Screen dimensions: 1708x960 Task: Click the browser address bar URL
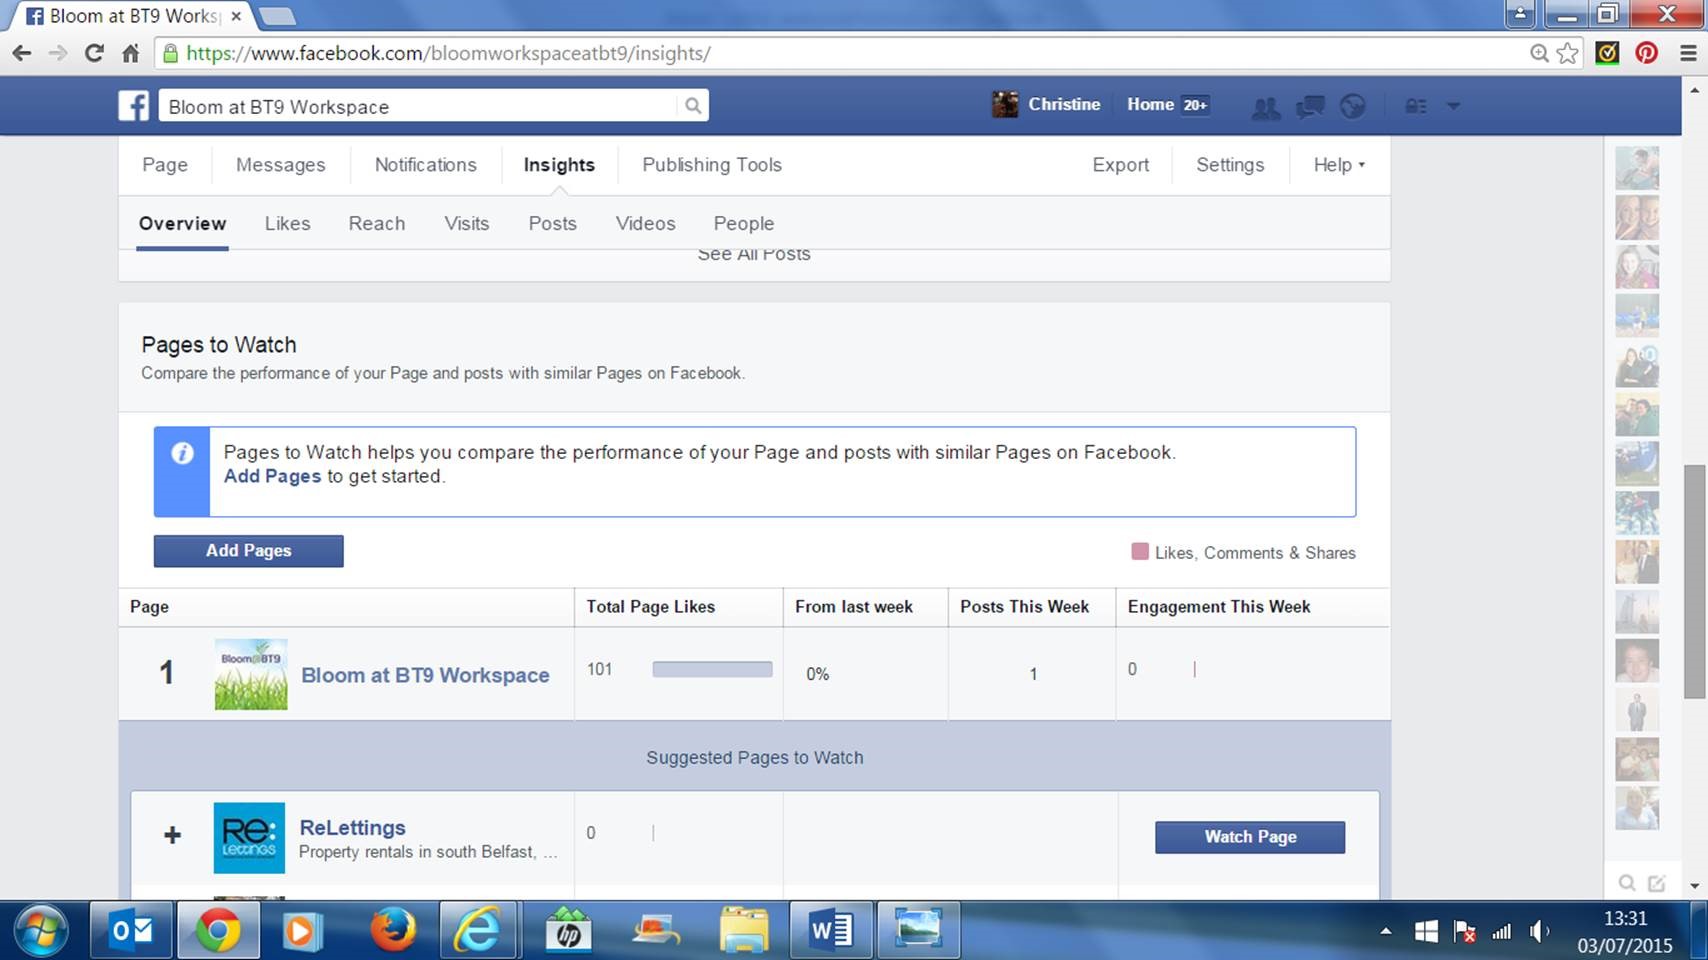(448, 53)
